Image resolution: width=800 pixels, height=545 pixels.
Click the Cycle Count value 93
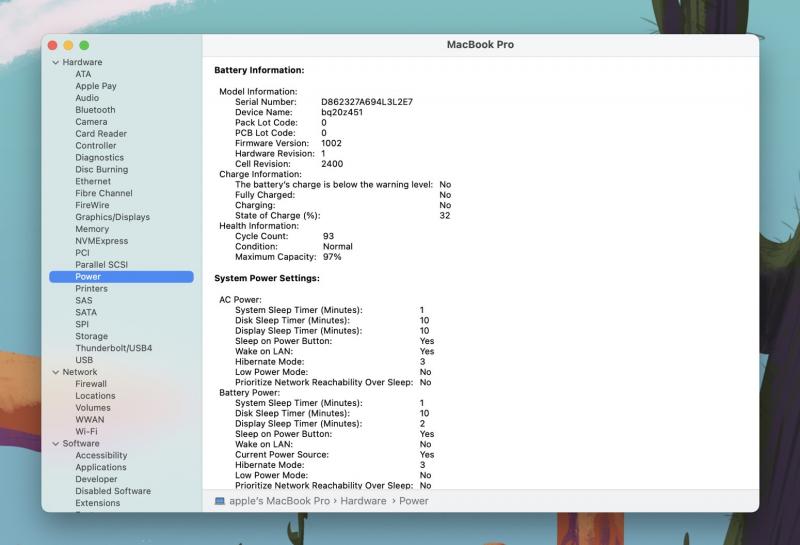329,236
